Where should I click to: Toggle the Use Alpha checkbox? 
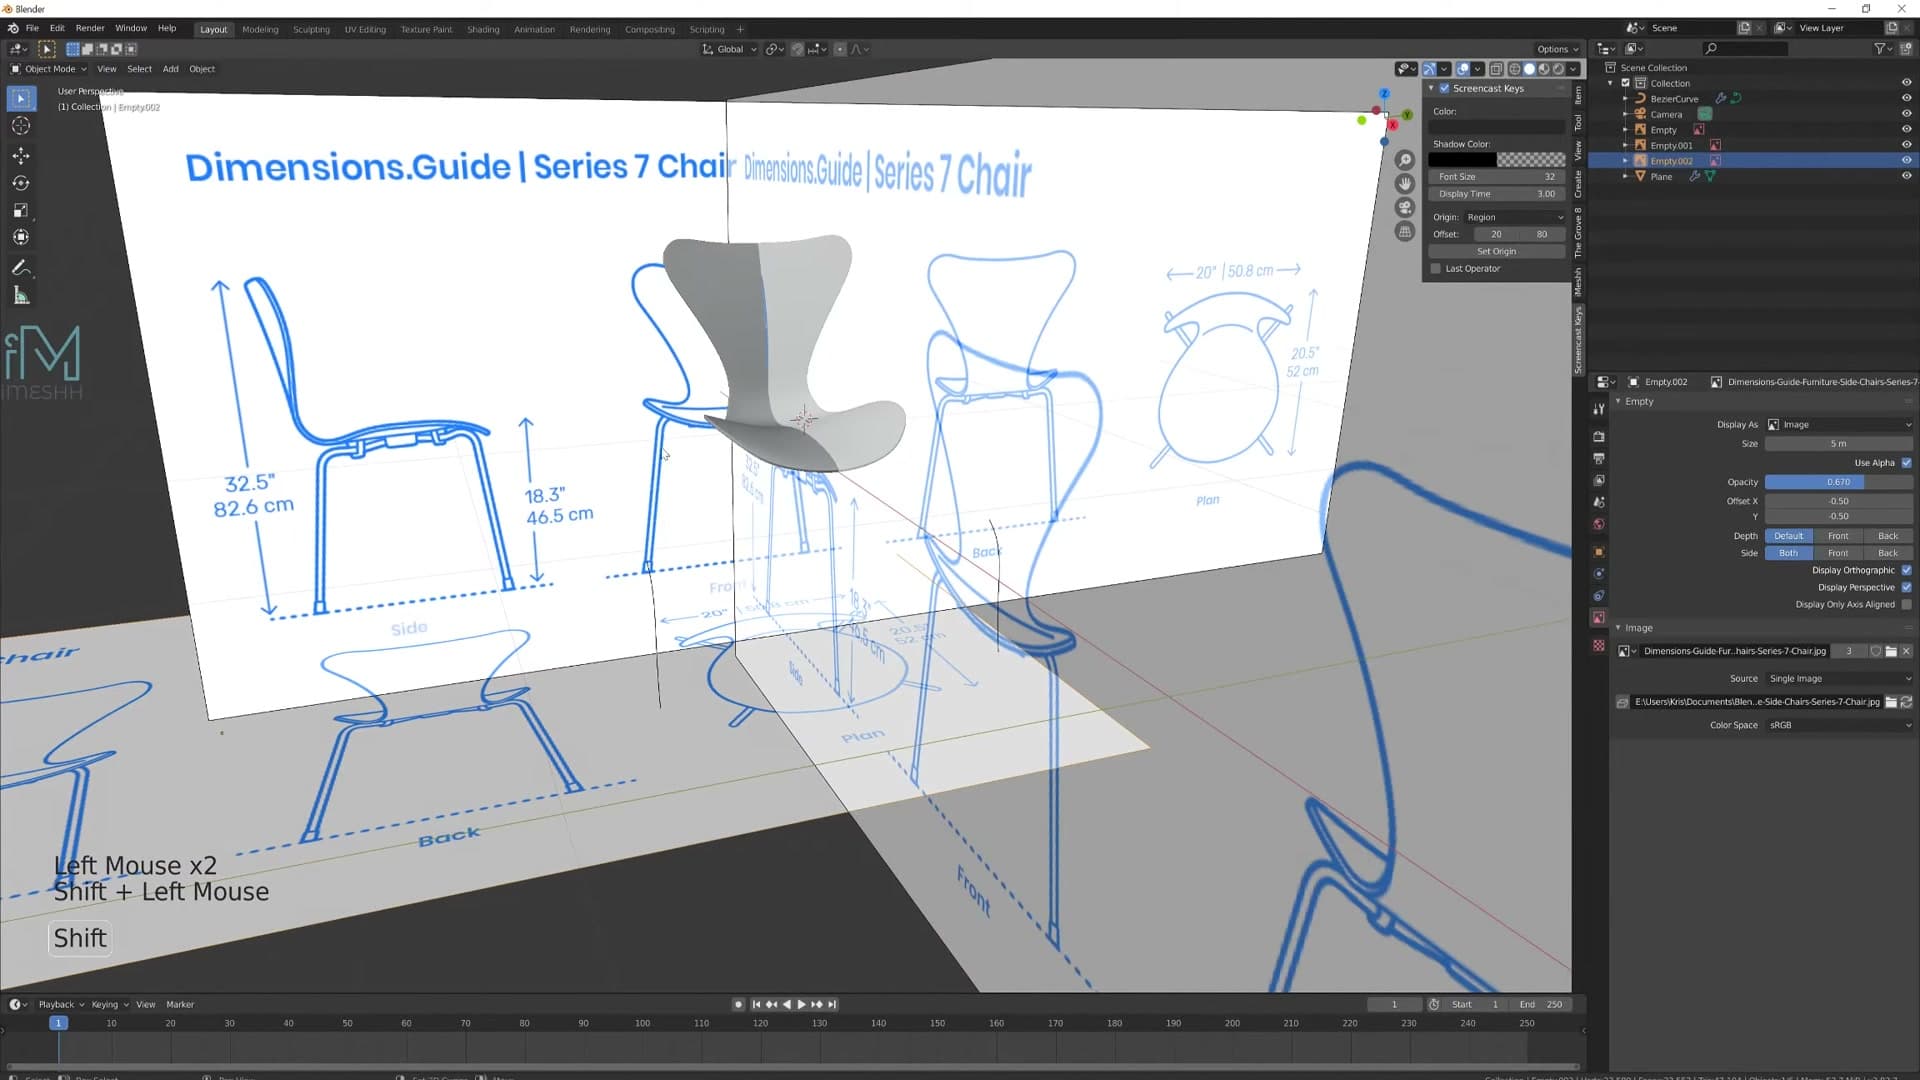point(1906,463)
